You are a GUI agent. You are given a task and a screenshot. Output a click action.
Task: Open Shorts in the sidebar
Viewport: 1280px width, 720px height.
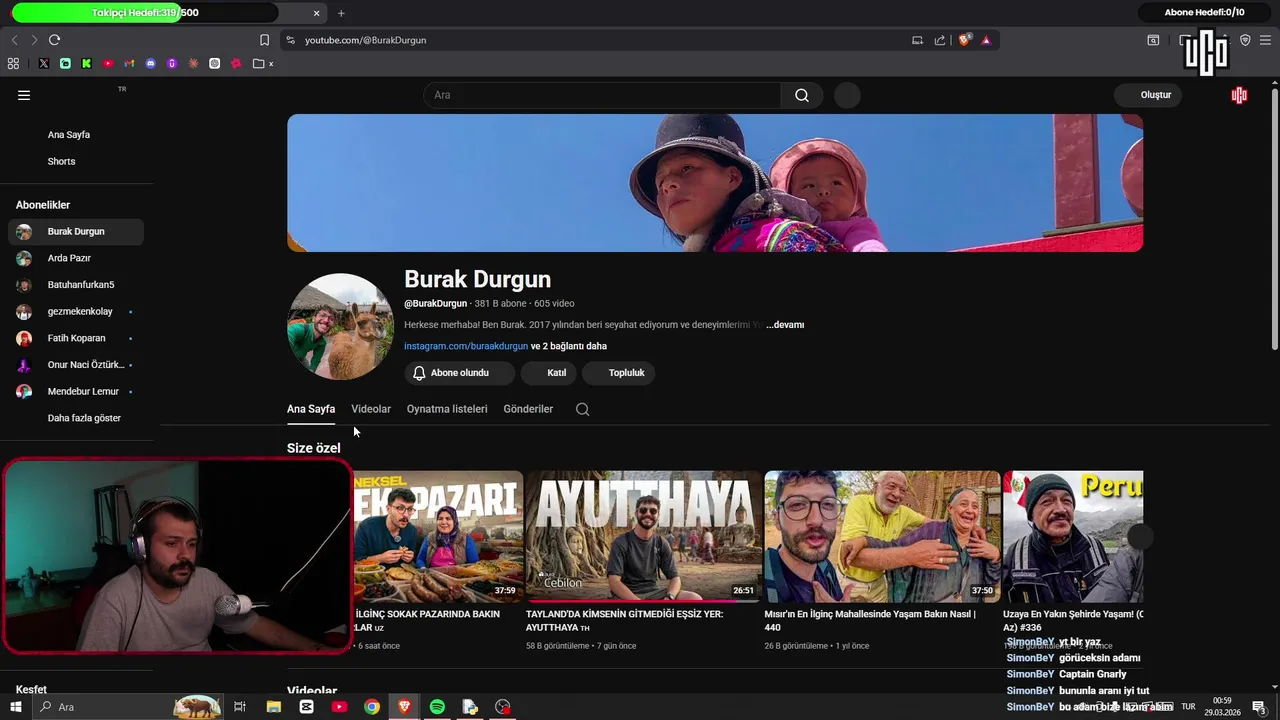(x=76, y=161)
